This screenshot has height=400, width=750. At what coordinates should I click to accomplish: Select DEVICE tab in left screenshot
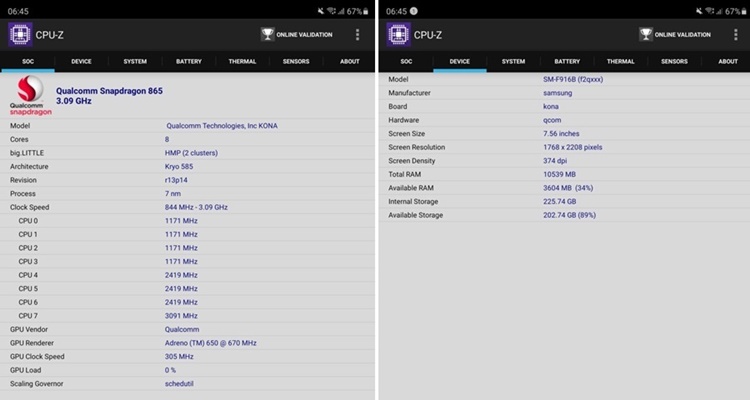pyautogui.click(x=81, y=61)
